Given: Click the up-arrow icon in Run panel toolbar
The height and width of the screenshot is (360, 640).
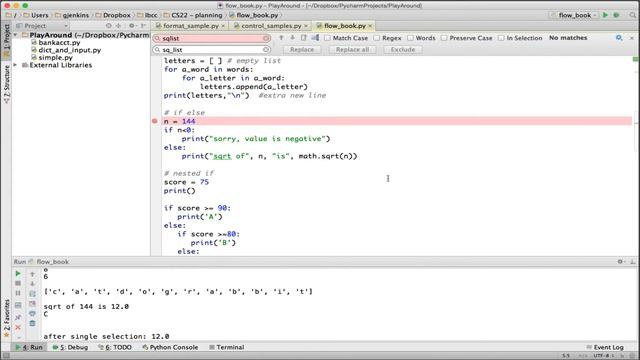Looking at the screenshot, I should coord(33,274).
